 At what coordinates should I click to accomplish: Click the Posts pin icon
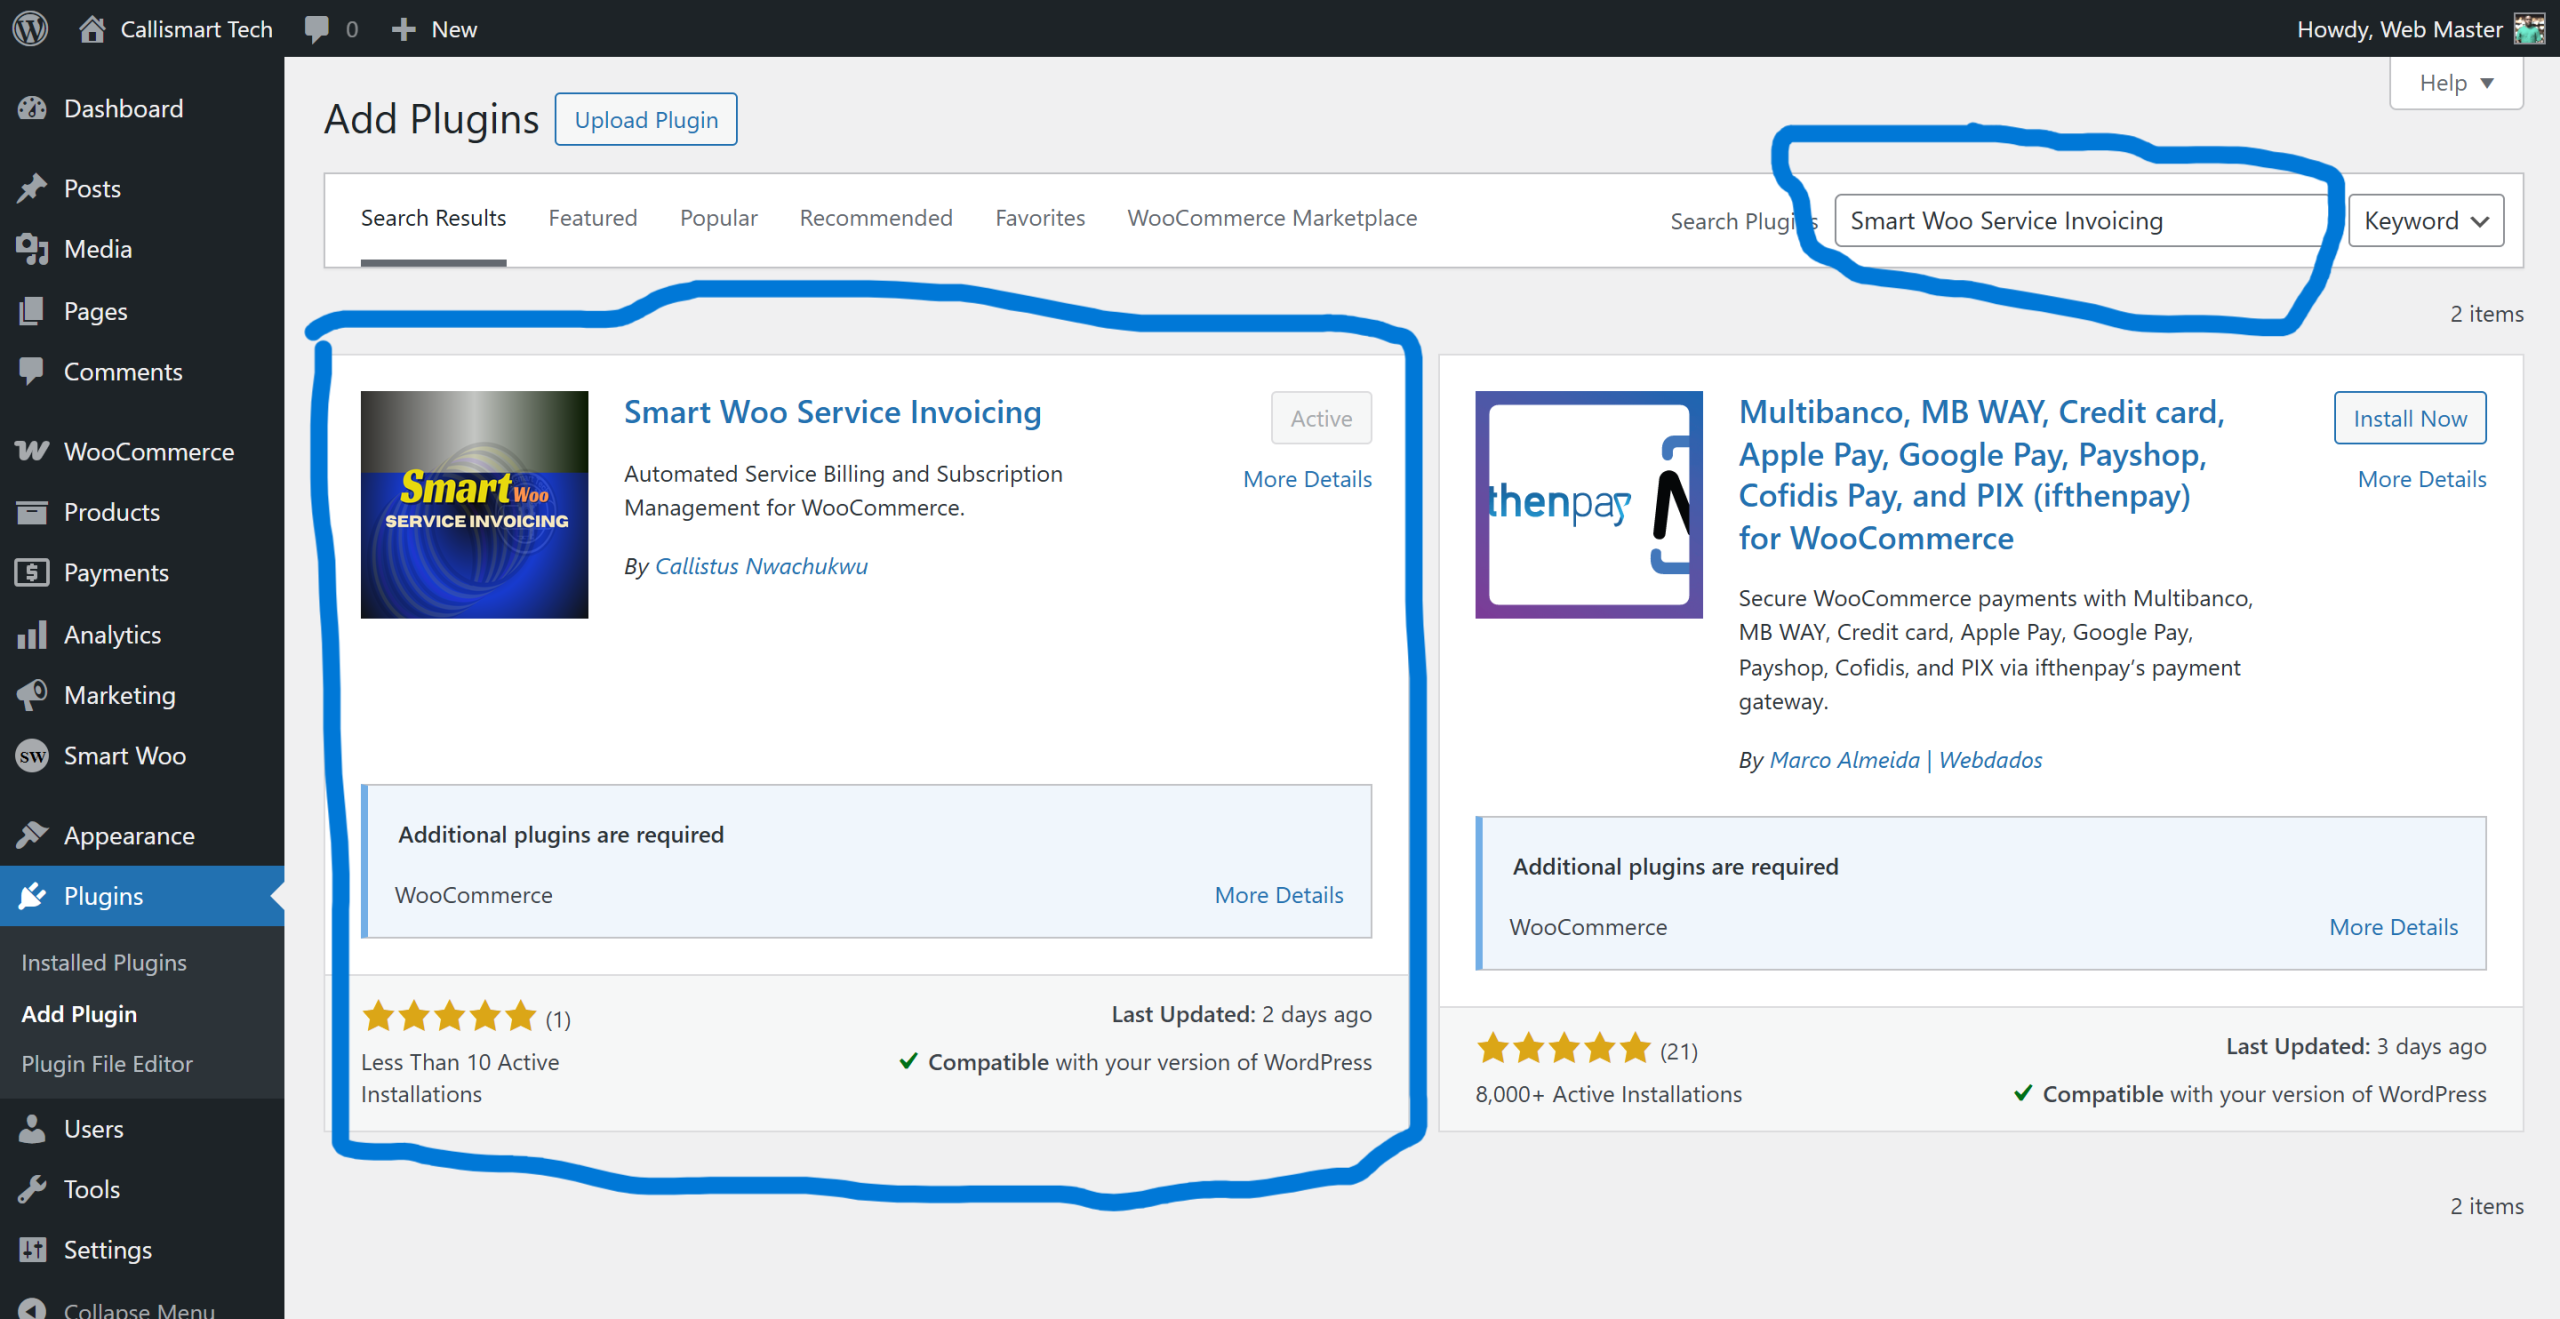pos(32,188)
